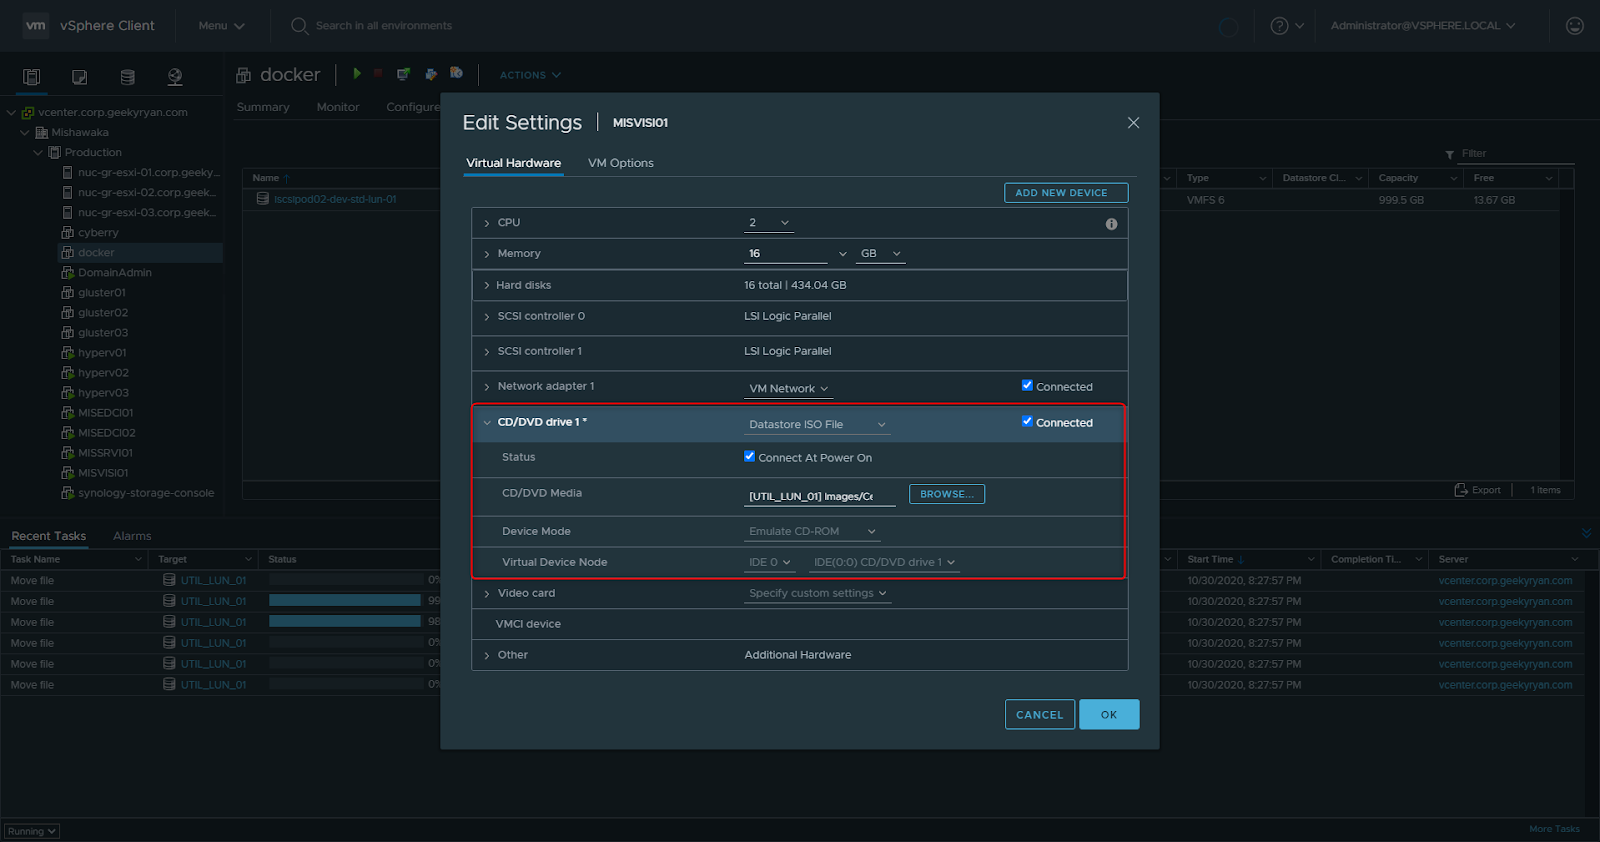1600x842 pixels.
Task: Open the Networking view icon
Action: tap(175, 77)
